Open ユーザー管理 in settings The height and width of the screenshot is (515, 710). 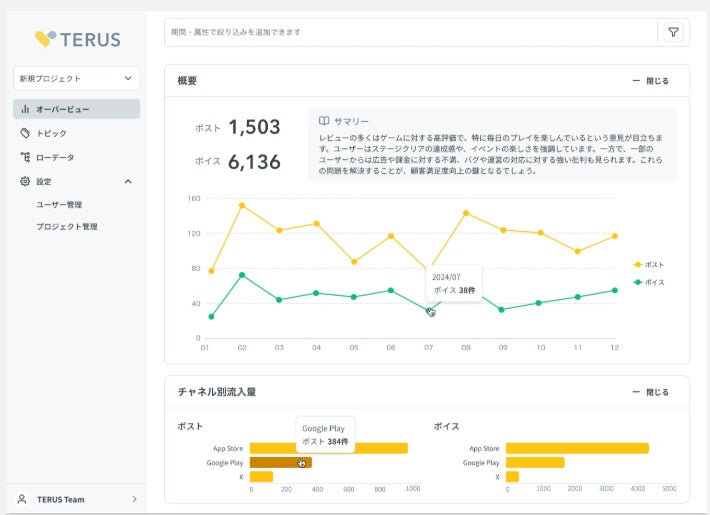[x=59, y=204]
